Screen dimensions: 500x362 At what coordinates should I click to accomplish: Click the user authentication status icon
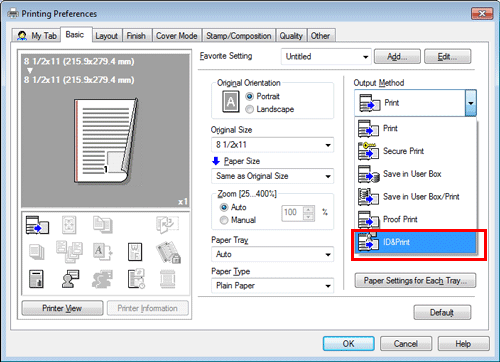pos(70,279)
